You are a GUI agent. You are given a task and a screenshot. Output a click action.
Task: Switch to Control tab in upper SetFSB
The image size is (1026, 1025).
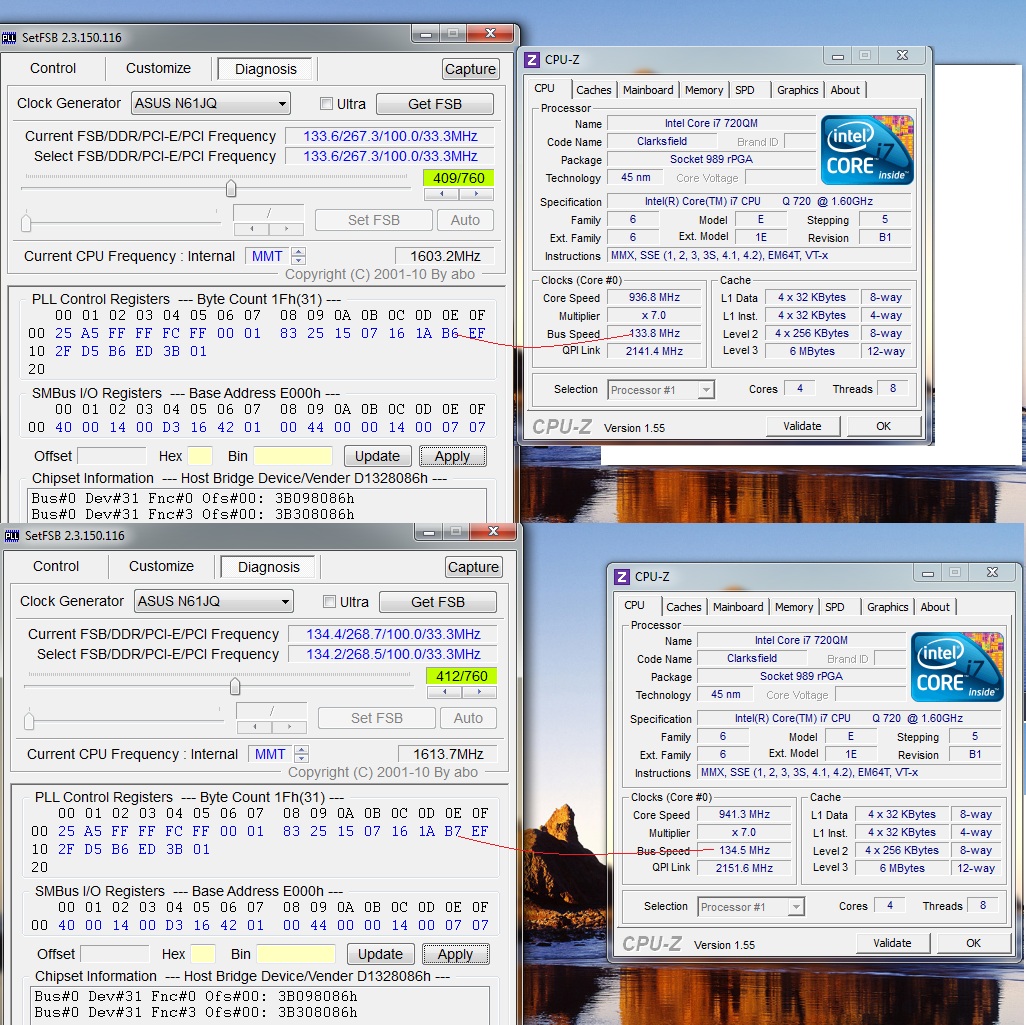point(53,69)
